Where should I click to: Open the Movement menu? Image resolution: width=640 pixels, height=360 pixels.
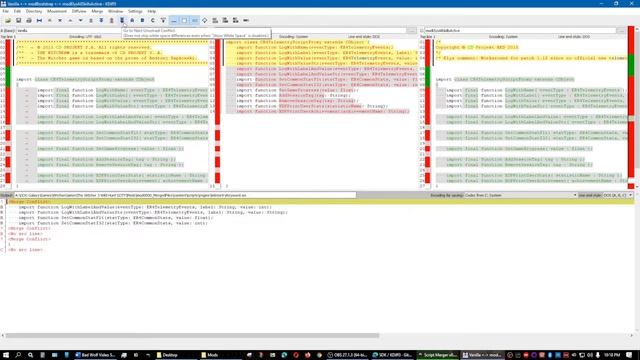(x=57, y=11)
